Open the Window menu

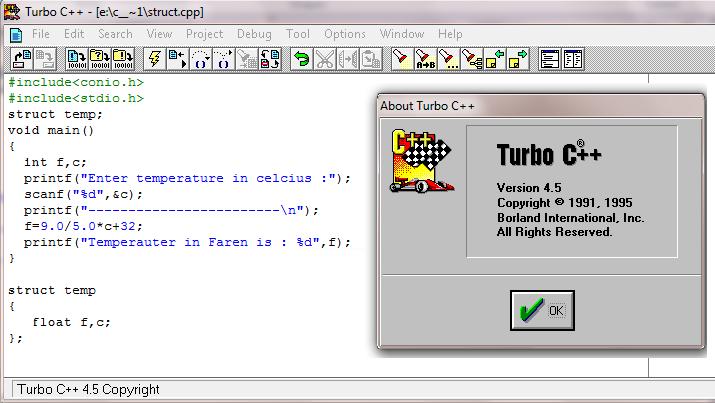coord(402,34)
